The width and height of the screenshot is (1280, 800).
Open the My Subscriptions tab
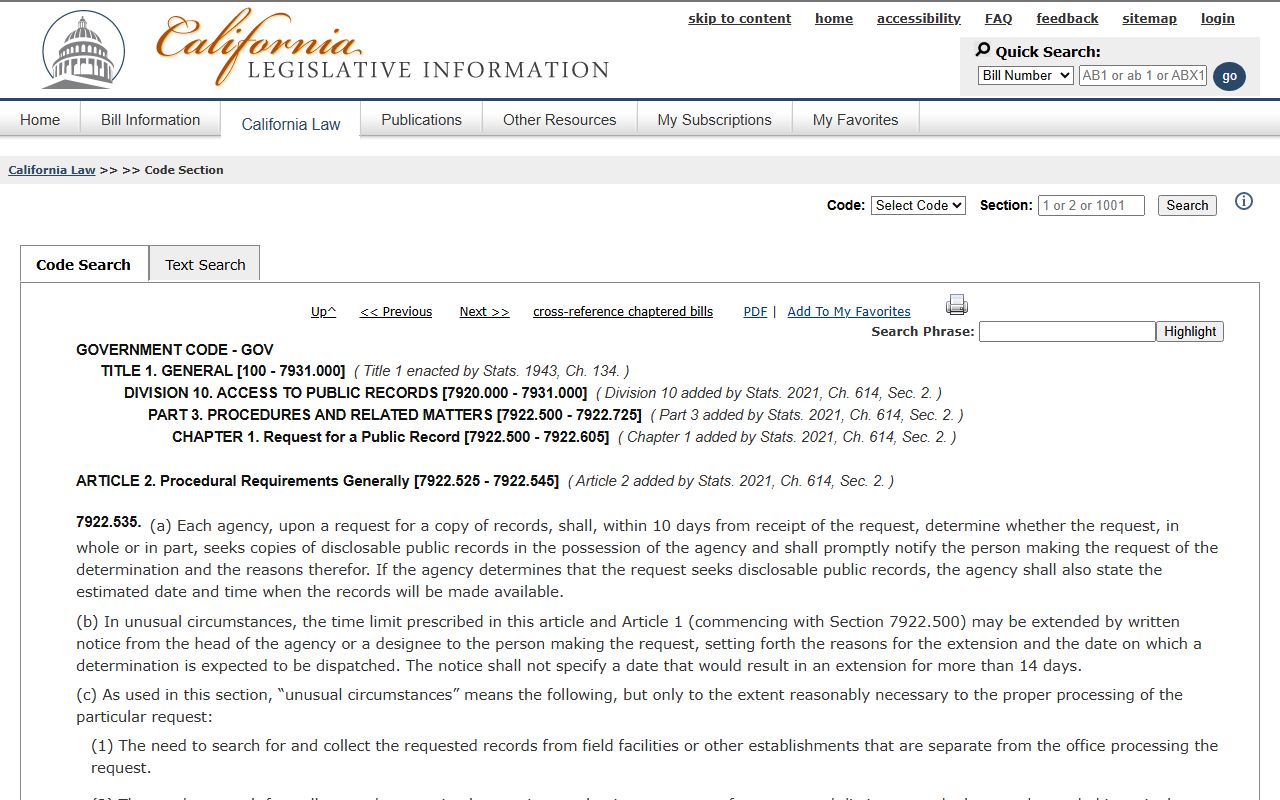(715, 120)
